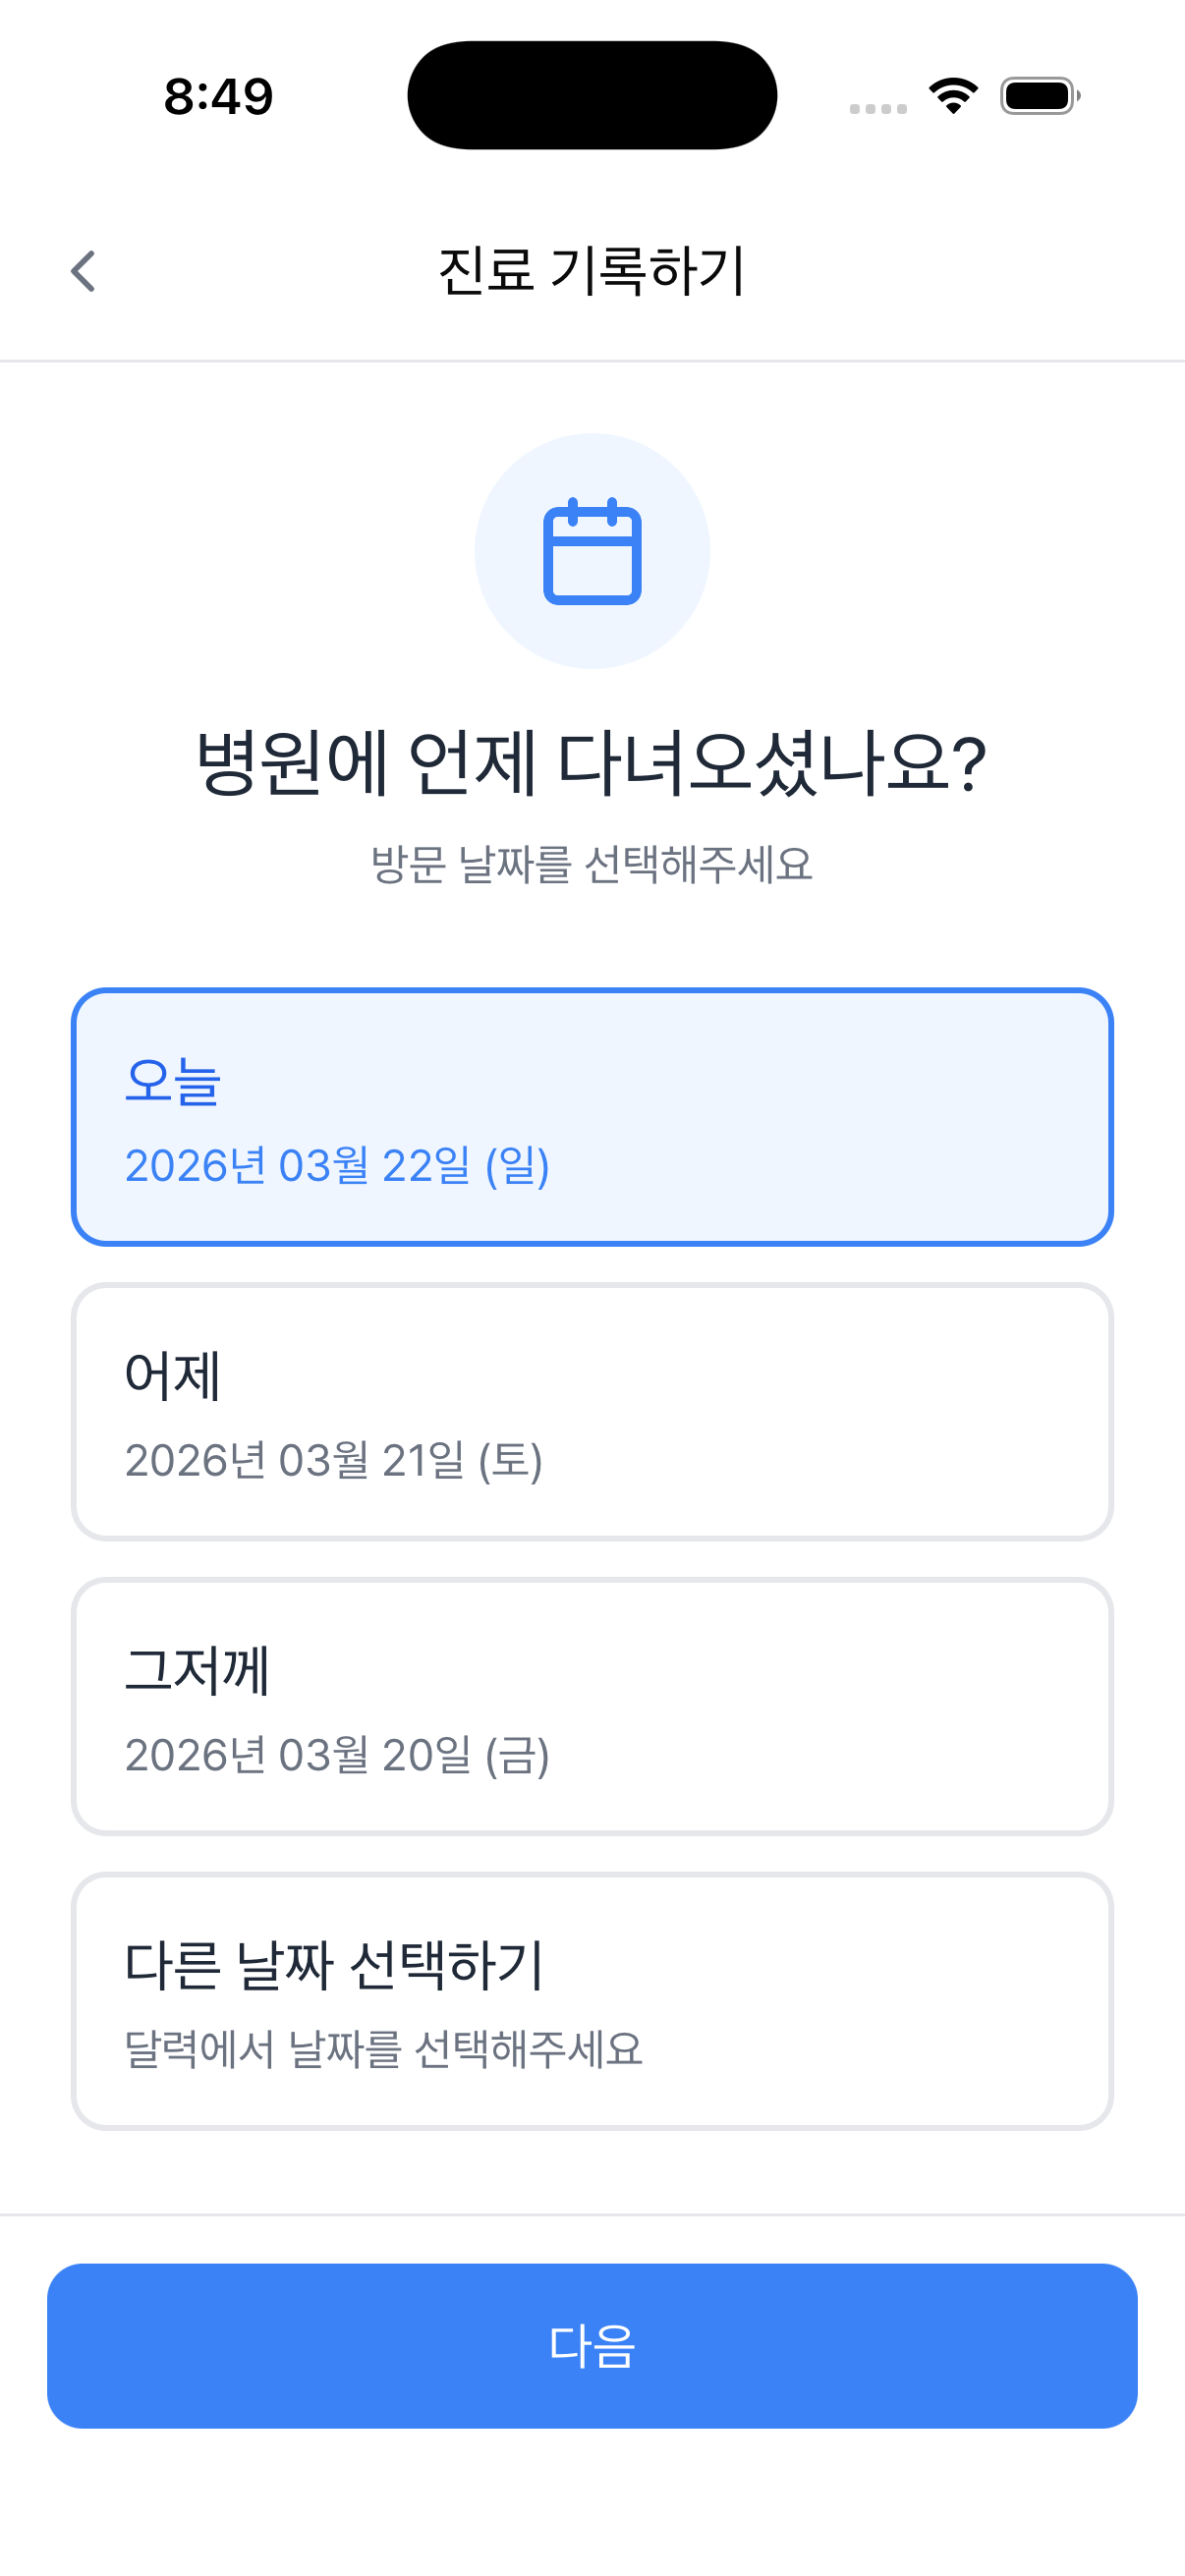Select the 어제 date option
Image resolution: width=1185 pixels, height=2576 pixels.
click(x=592, y=1411)
